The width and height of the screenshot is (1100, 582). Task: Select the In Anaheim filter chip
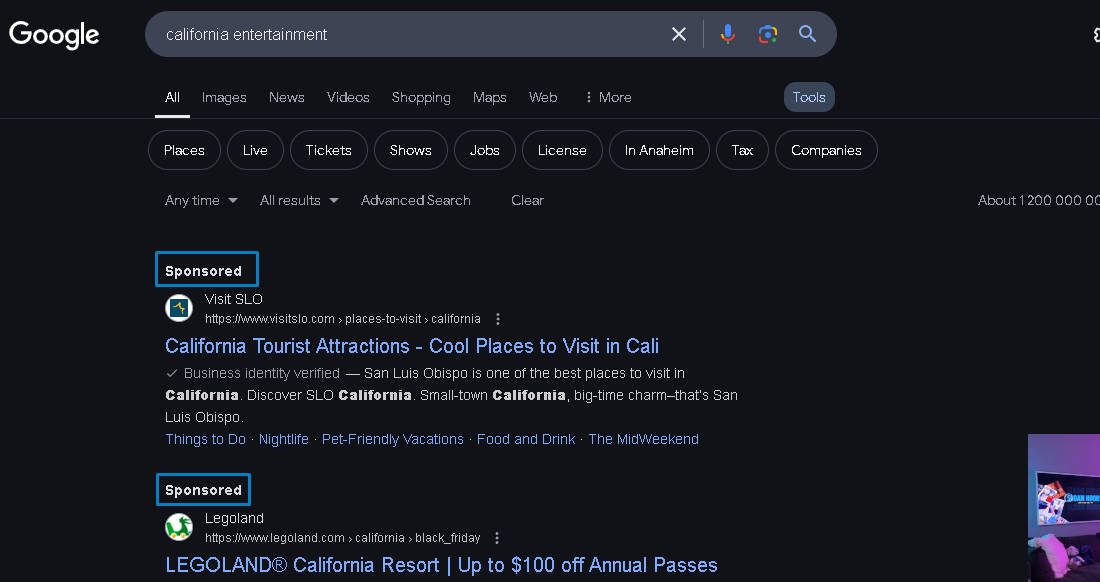659,150
